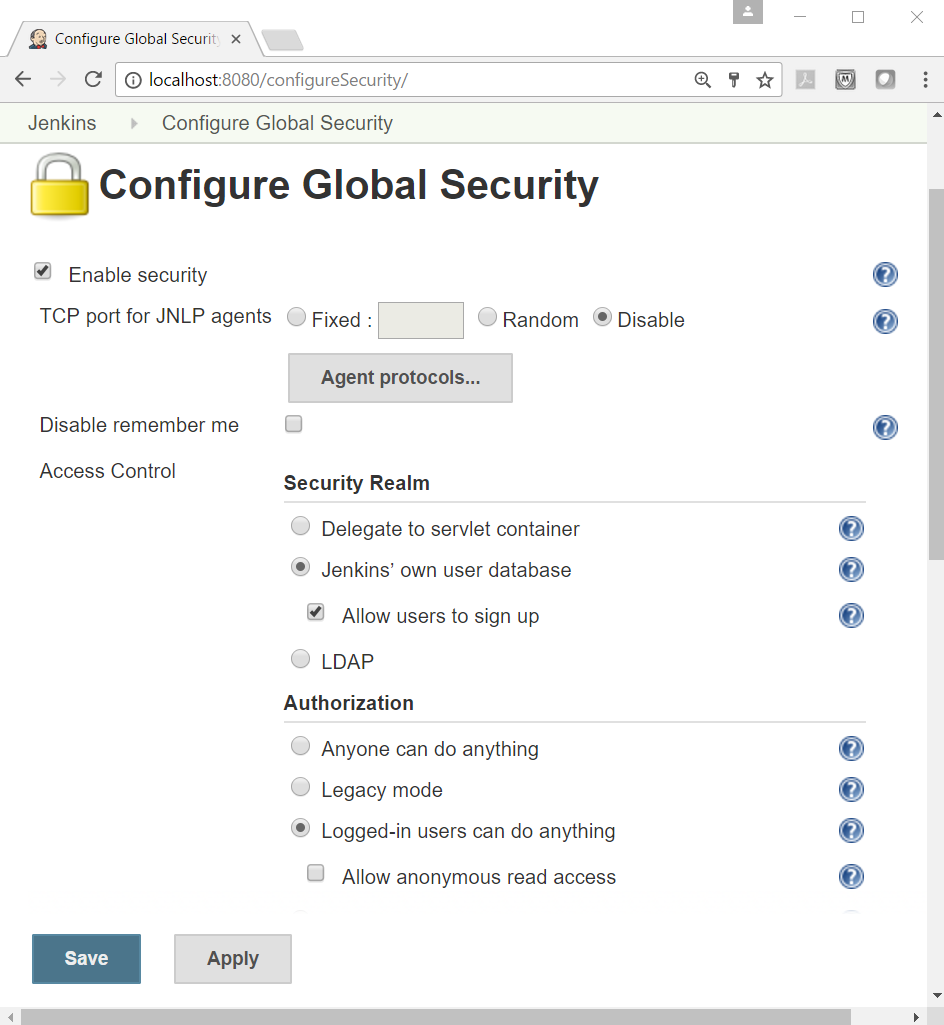Click the gray shield extension icon
The width and height of the screenshot is (944, 1025).
[885, 80]
